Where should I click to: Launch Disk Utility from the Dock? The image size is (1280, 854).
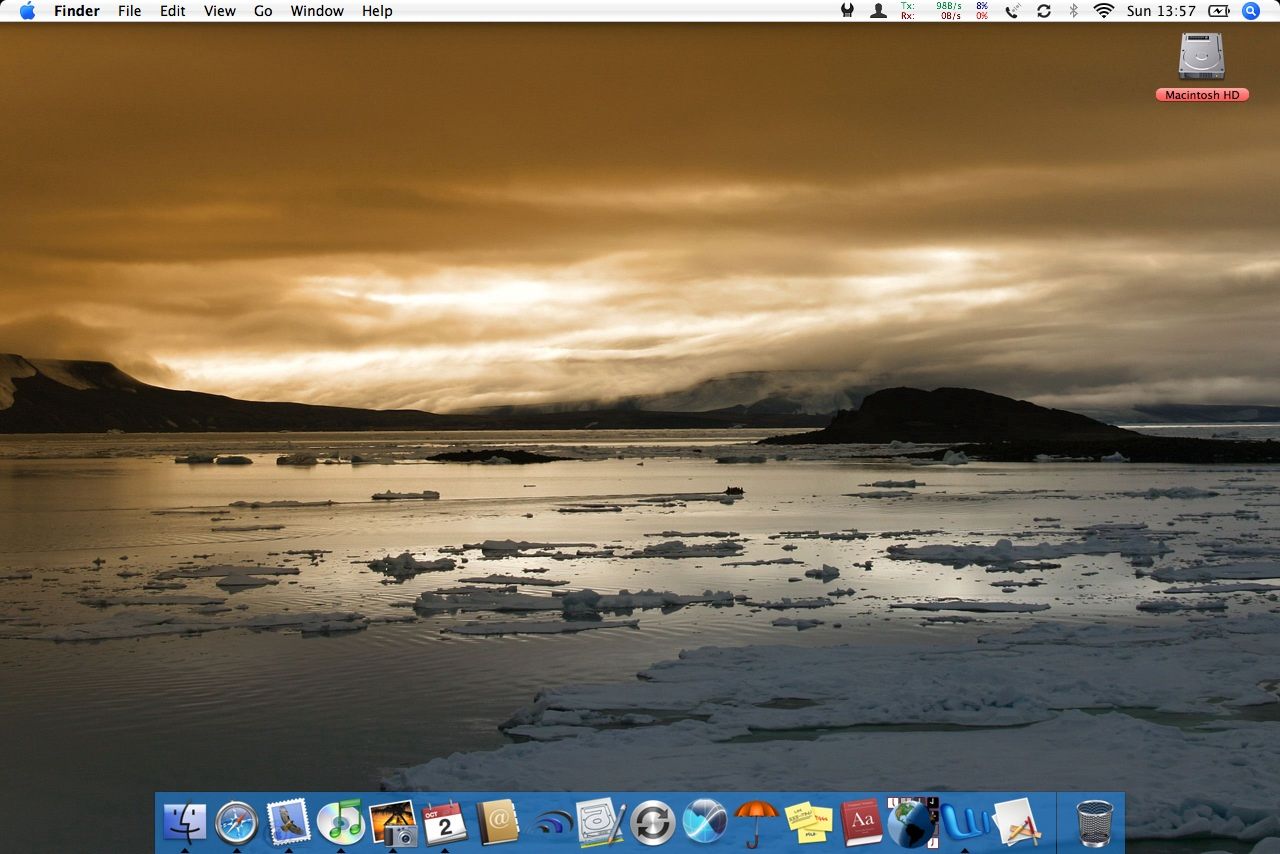pyautogui.click(x=601, y=822)
